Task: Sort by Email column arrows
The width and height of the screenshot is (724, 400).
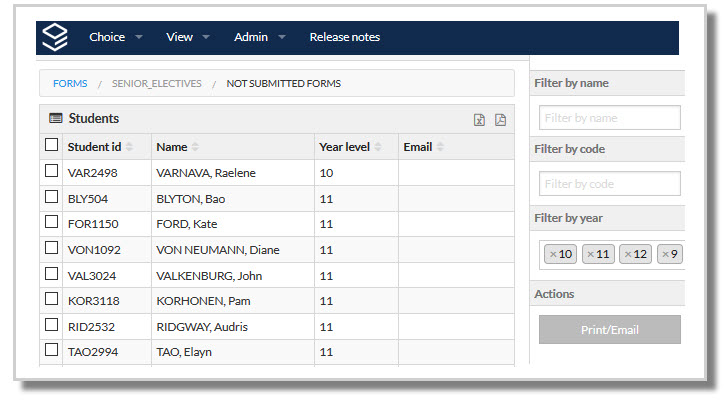Action: 440,147
